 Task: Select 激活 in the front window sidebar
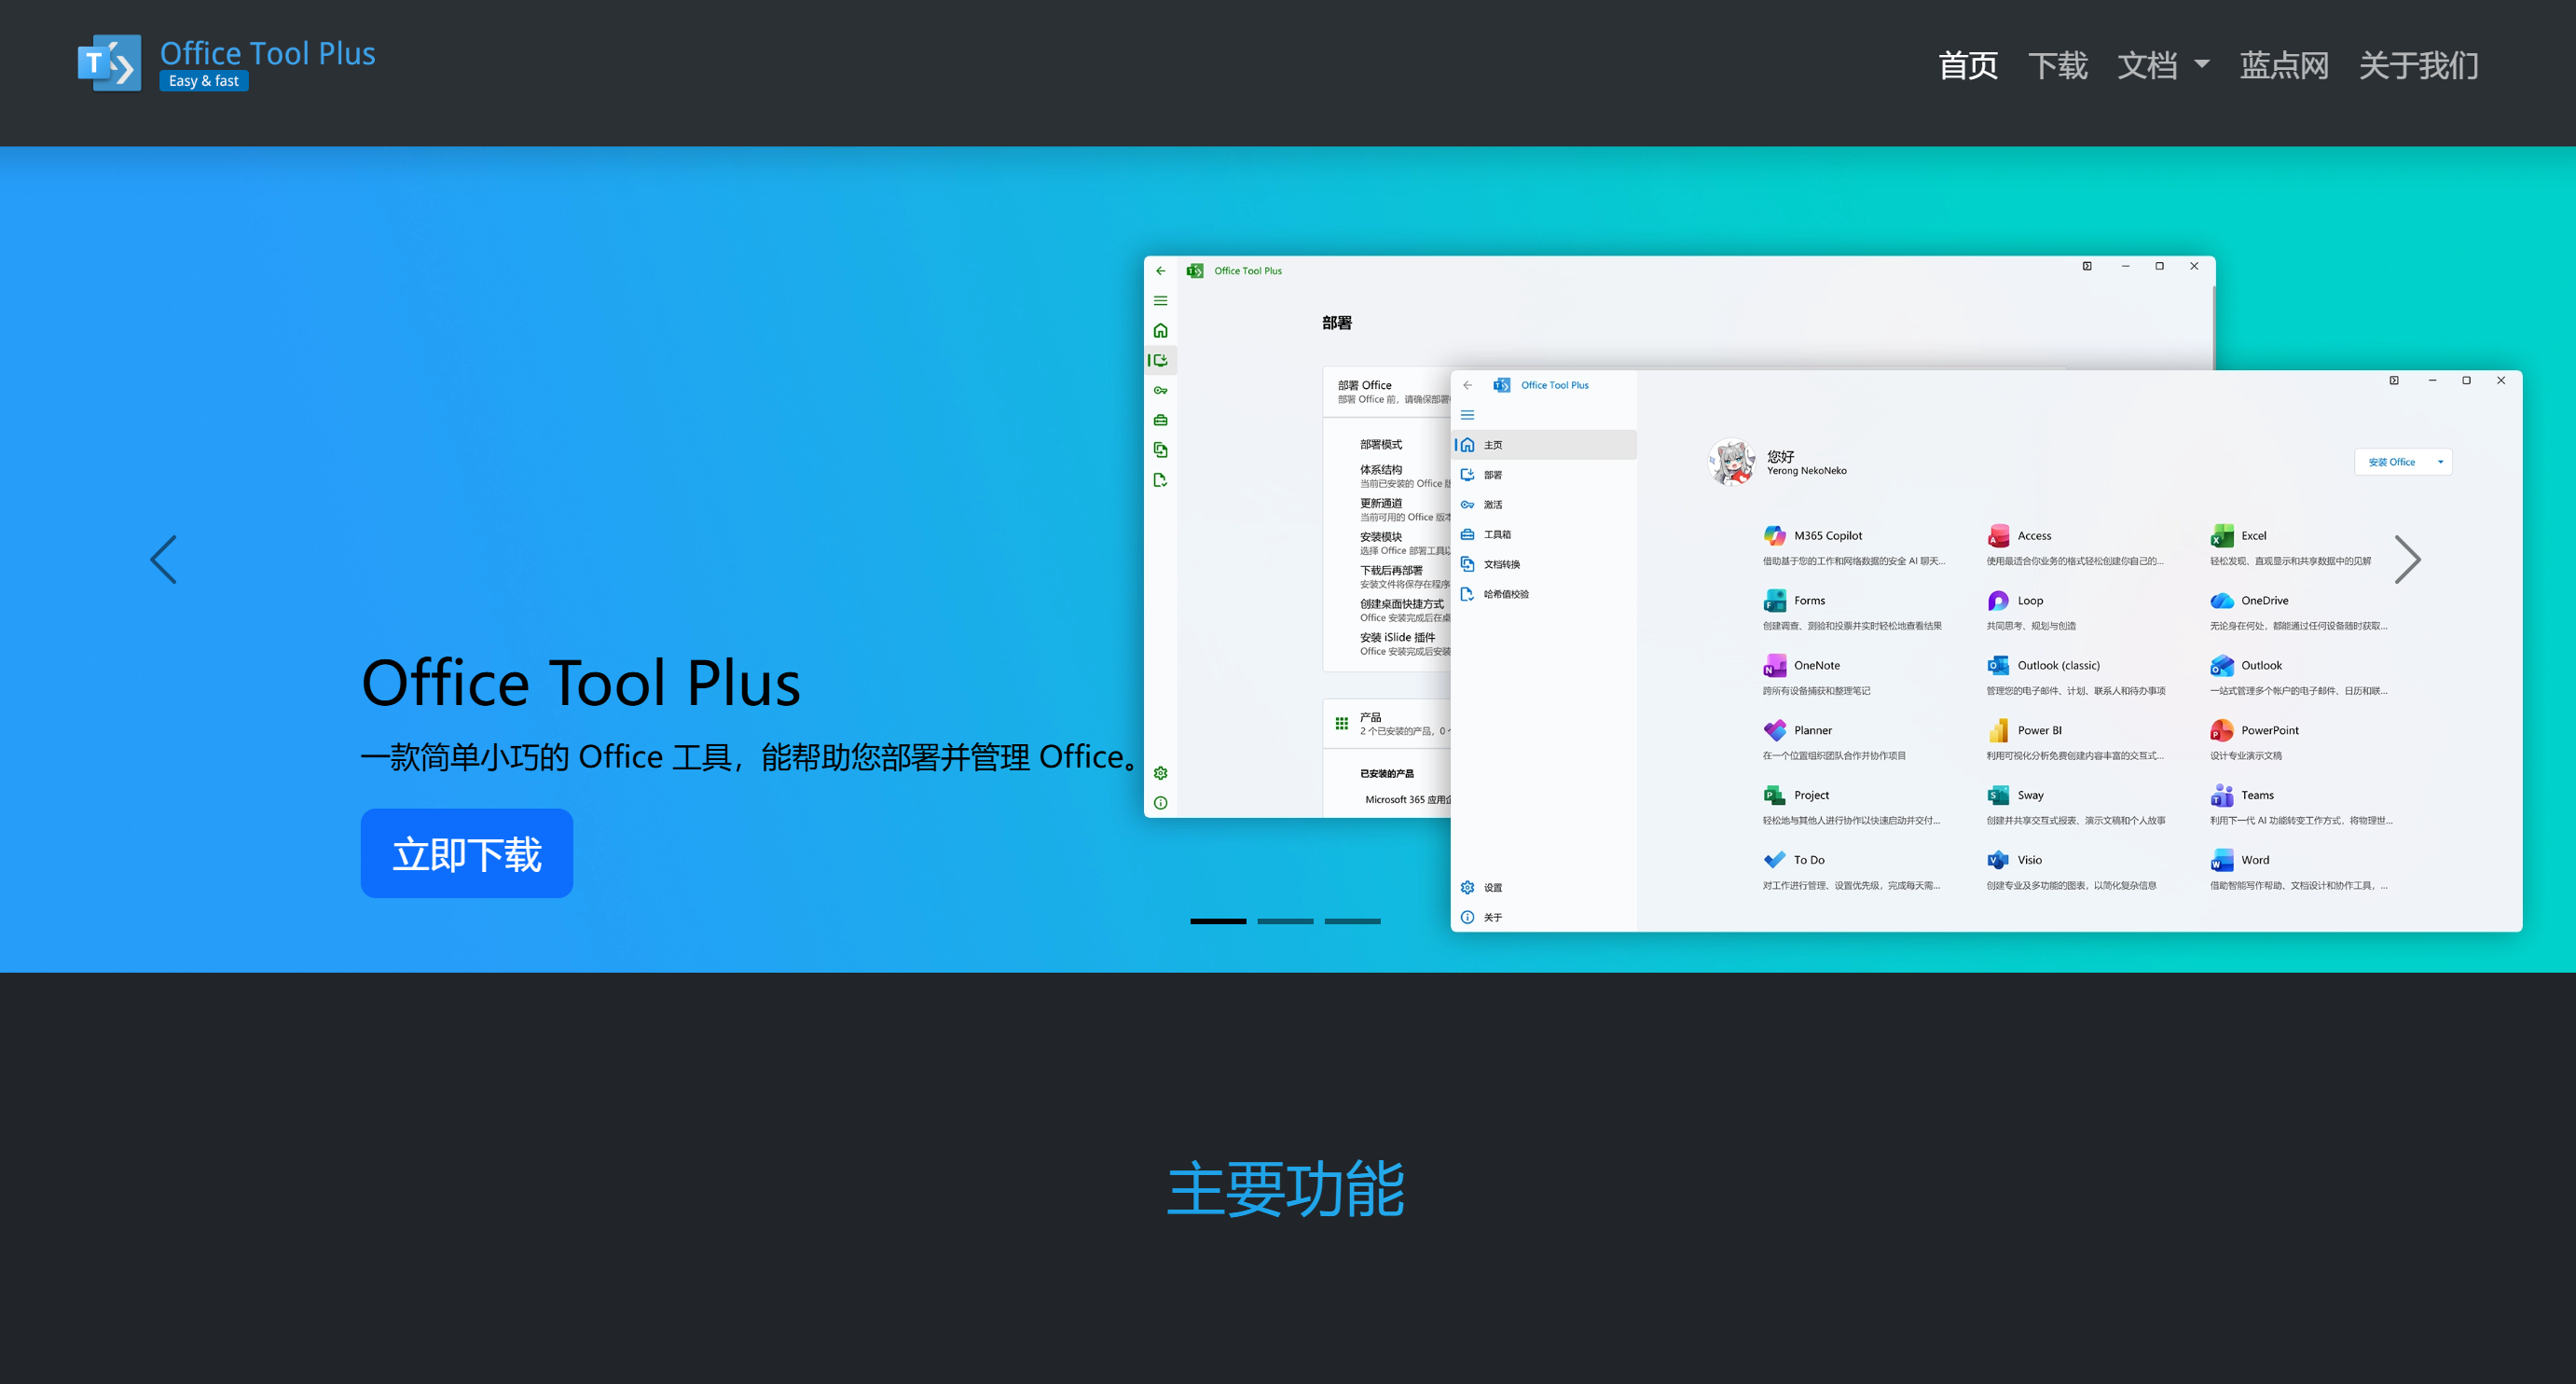[x=1545, y=505]
